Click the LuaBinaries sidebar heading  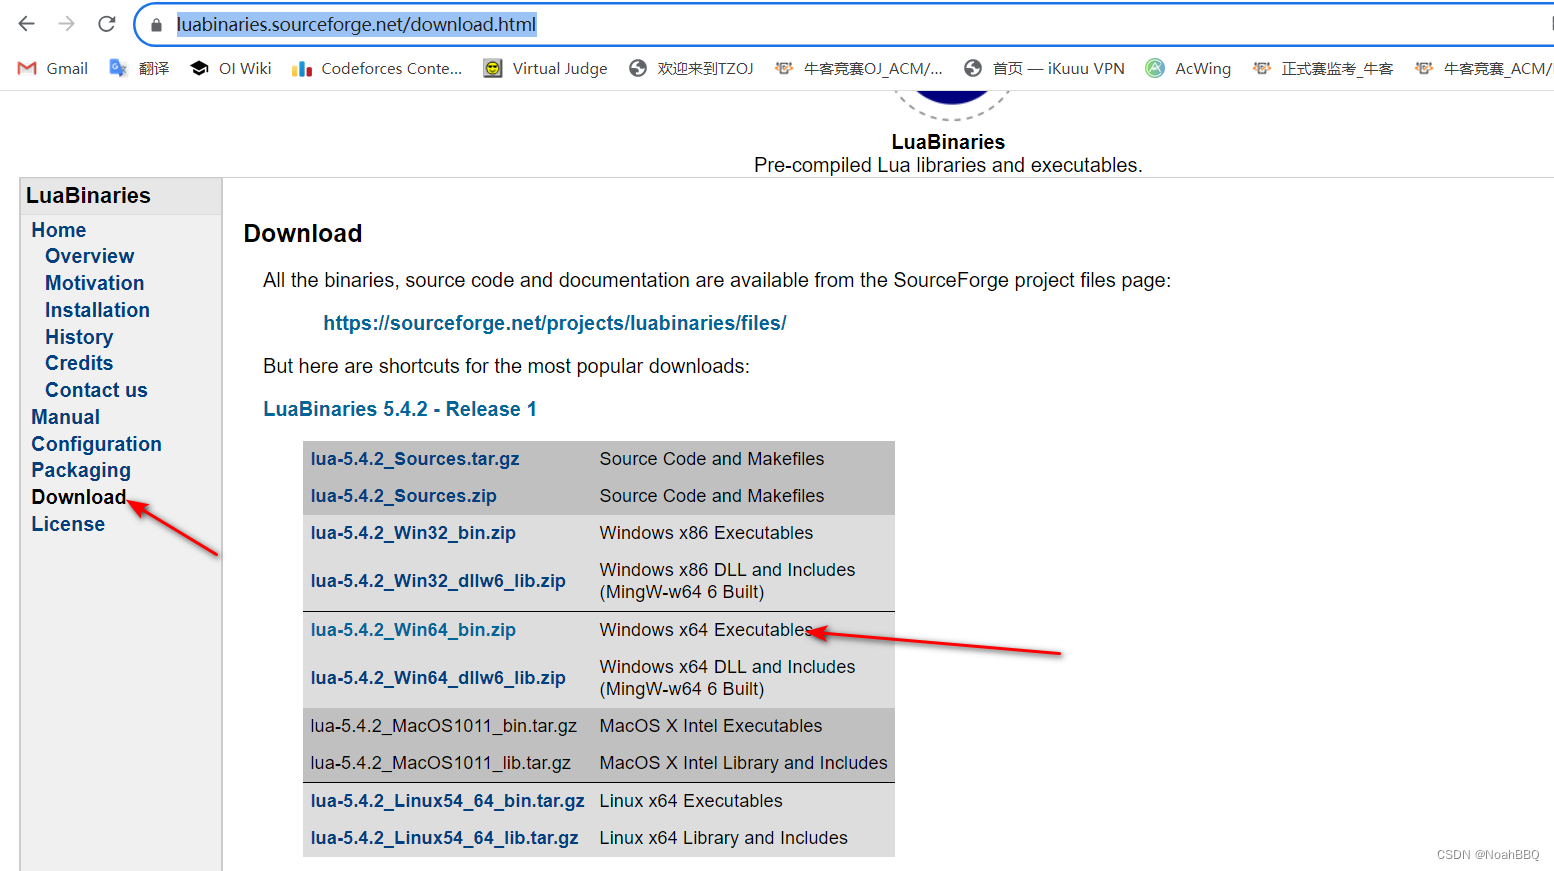[88, 196]
